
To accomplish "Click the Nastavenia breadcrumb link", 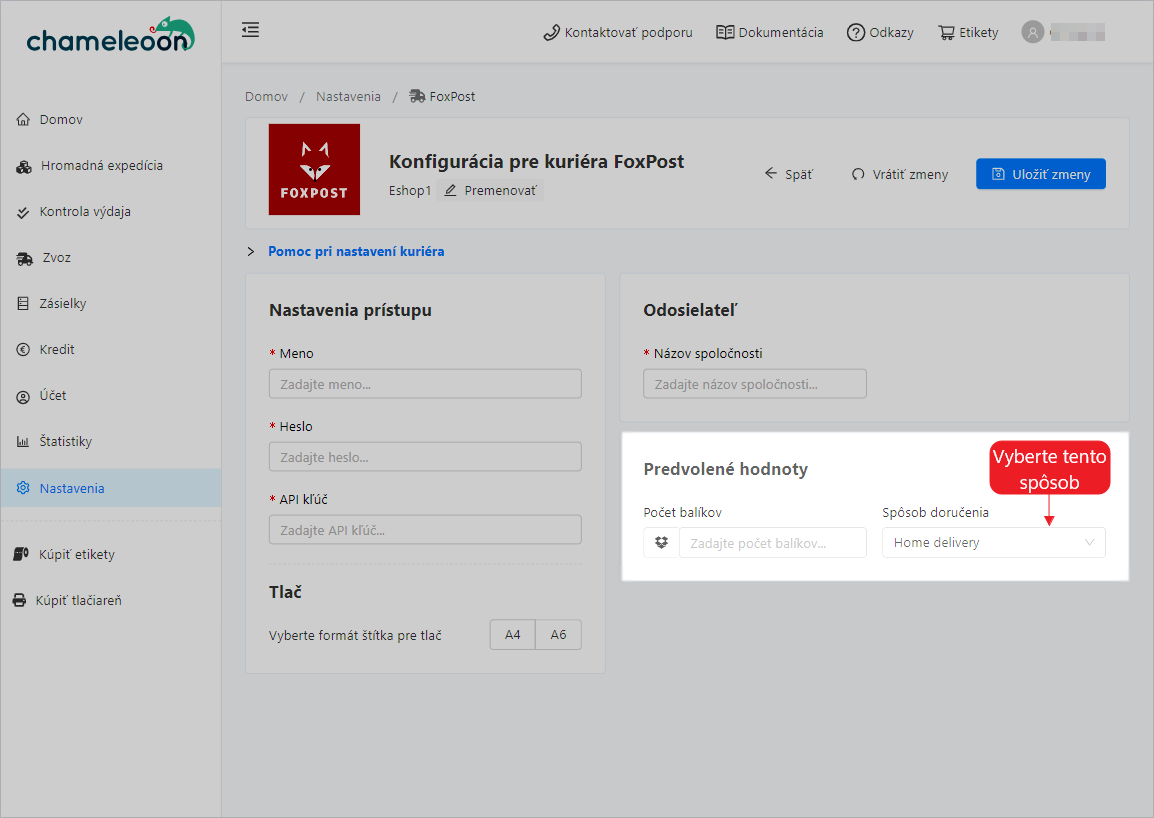I will tap(348, 97).
